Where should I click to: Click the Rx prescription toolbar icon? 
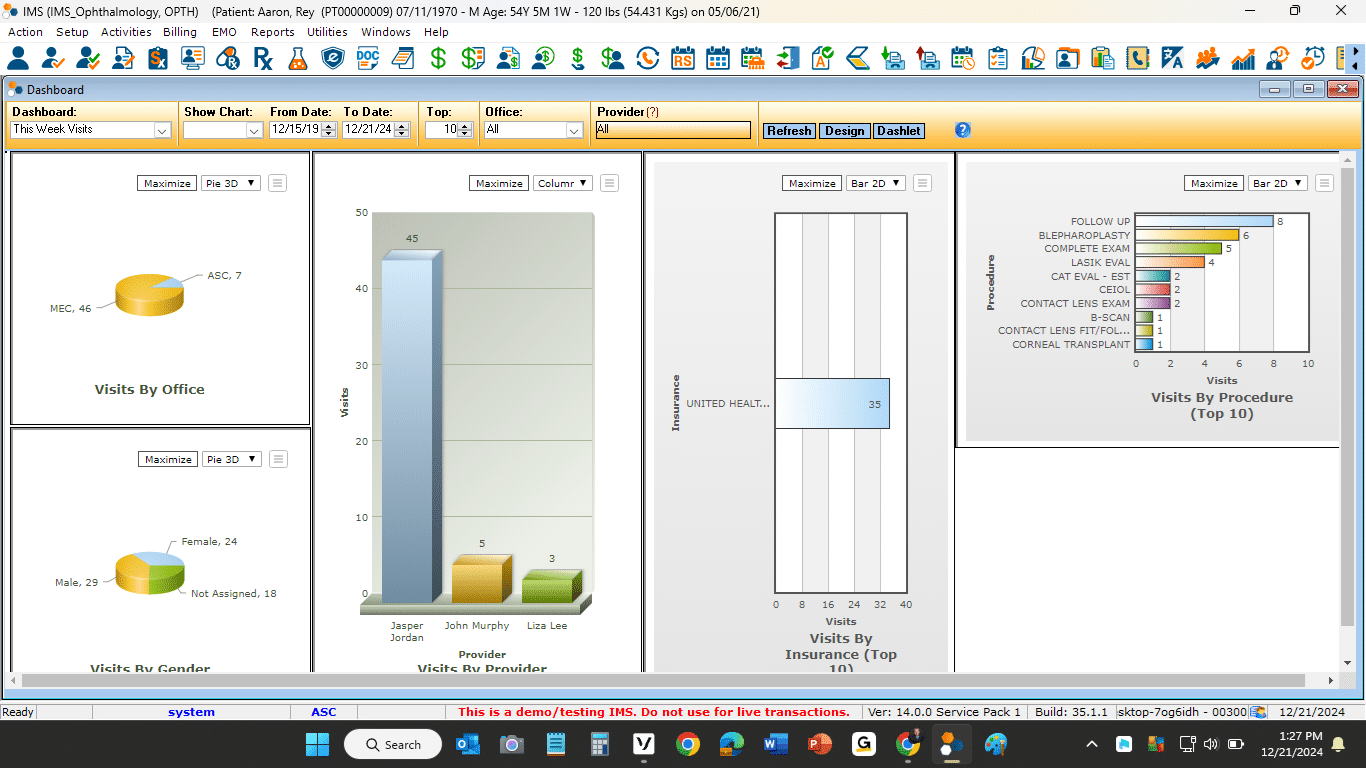point(262,59)
